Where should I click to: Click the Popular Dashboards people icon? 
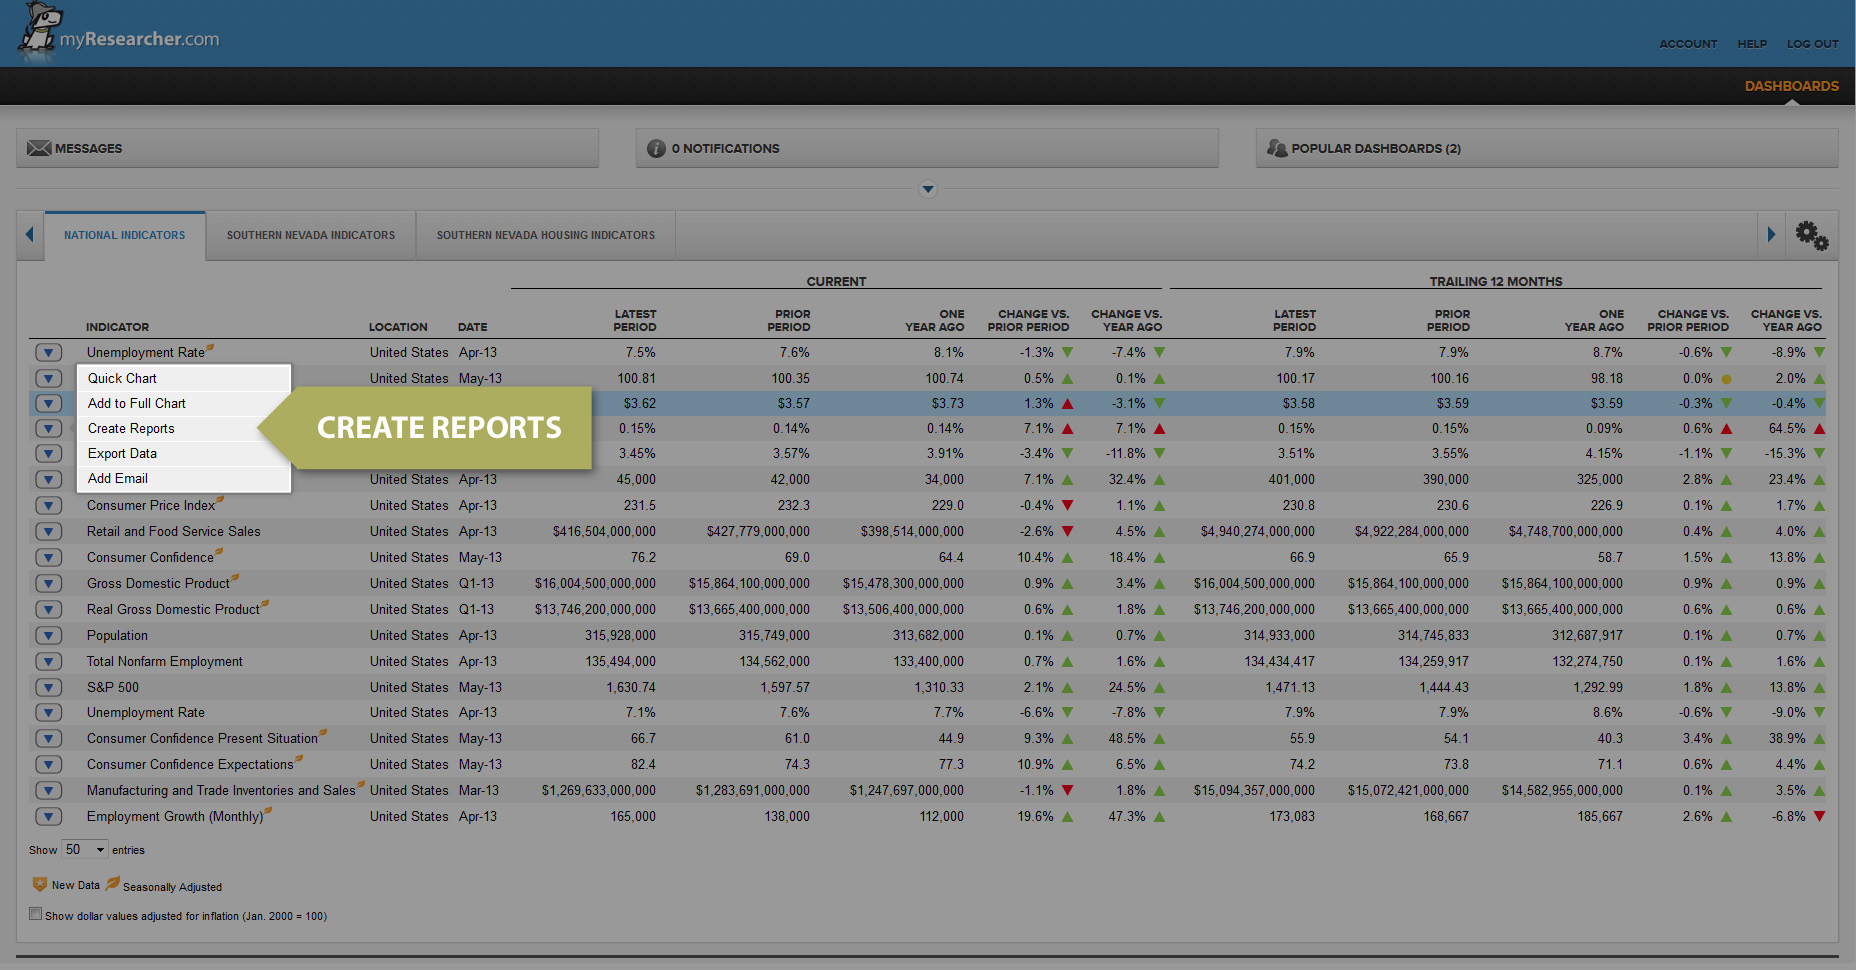pyautogui.click(x=1277, y=148)
